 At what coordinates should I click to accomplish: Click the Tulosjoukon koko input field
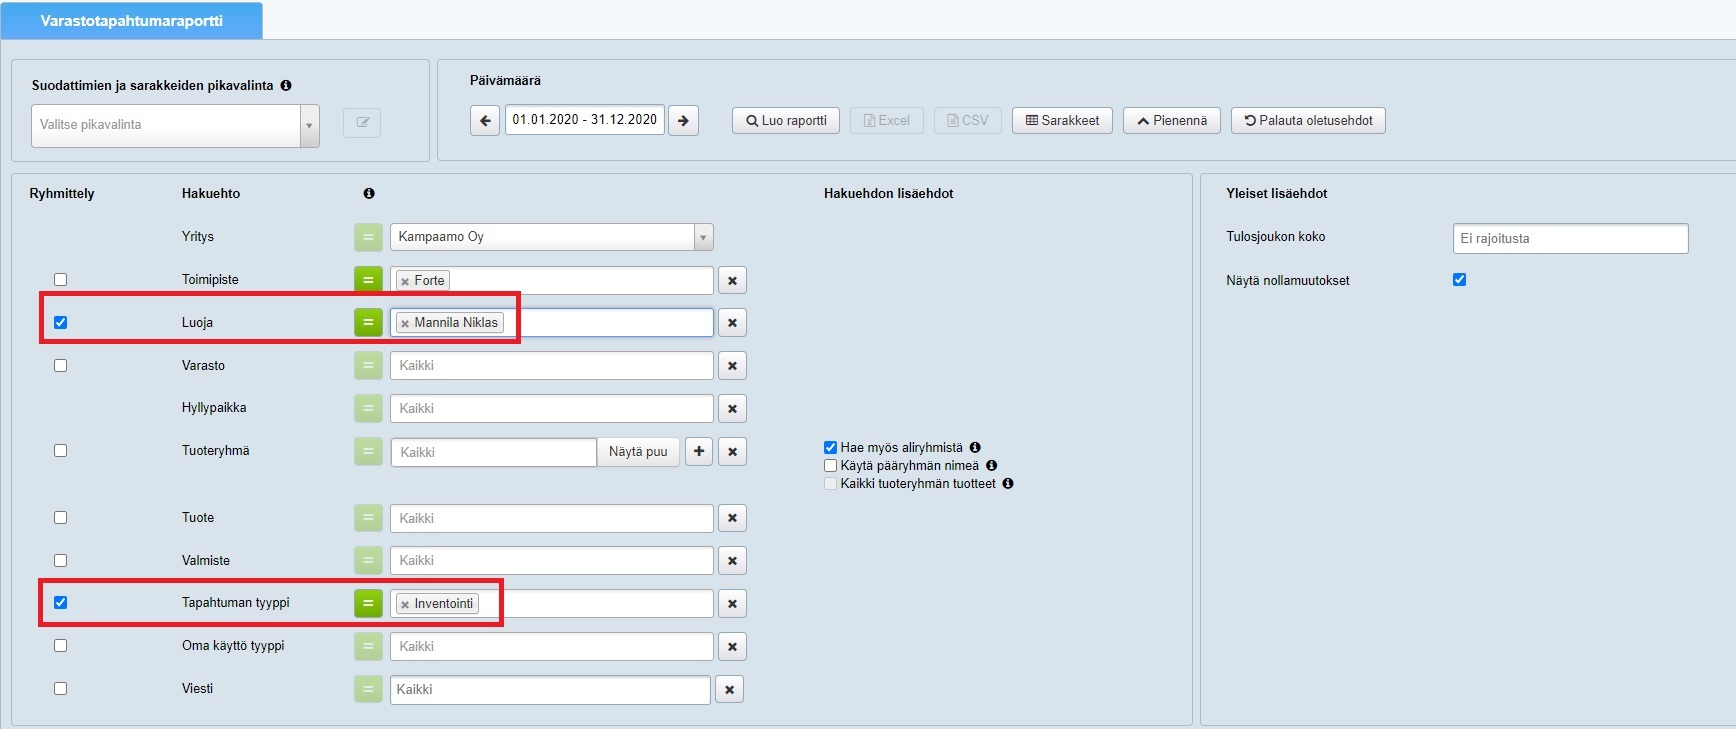click(x=1570, y=239)
